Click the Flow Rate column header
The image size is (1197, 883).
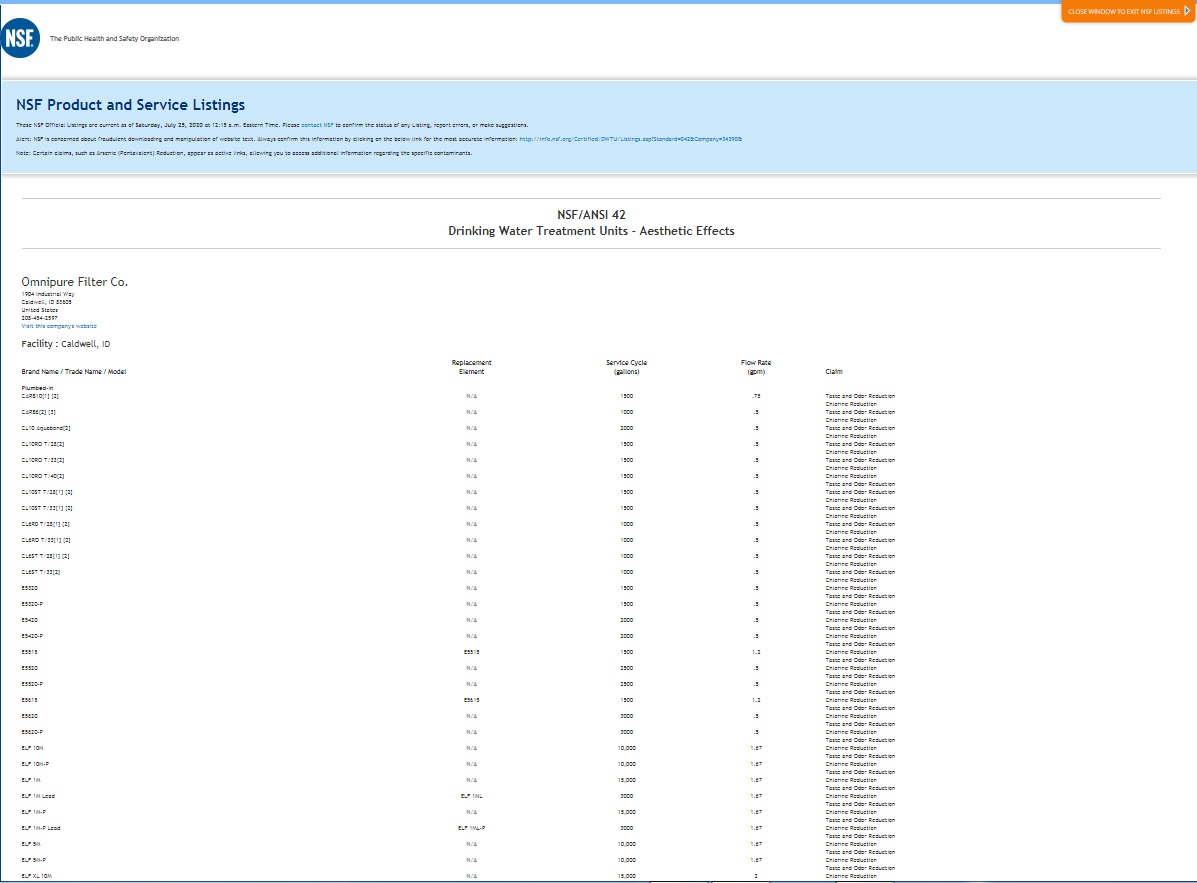(x=756, y=366)
